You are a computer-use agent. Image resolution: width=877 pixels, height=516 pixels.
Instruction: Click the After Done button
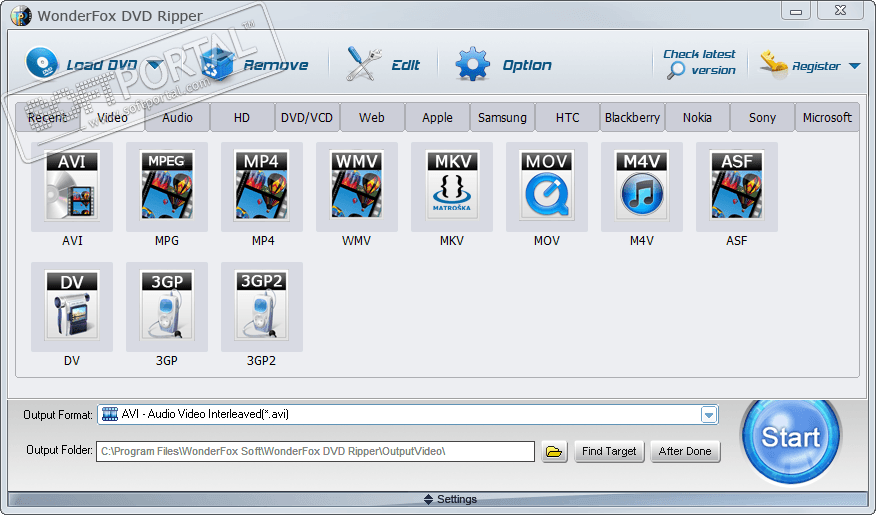pos(685,451)
